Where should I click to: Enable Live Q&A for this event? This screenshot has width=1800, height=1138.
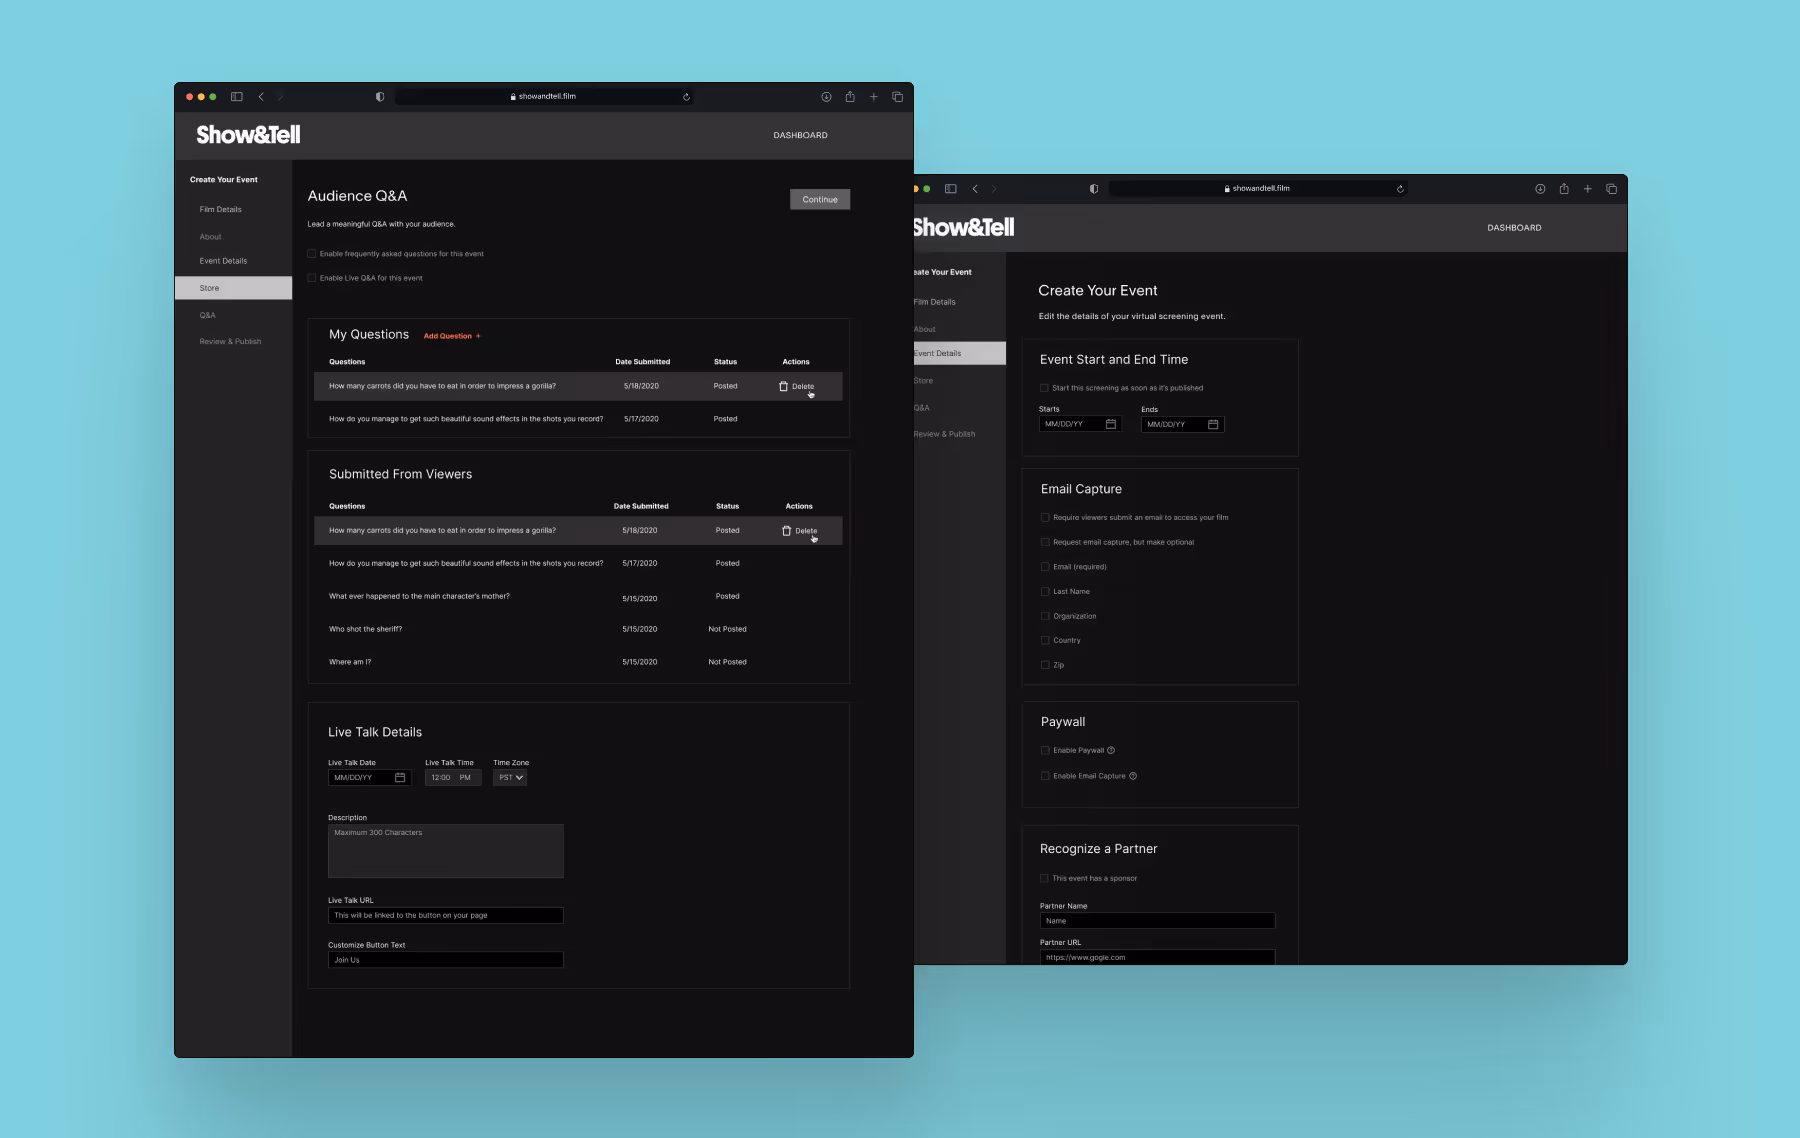(x=312, y=278)
